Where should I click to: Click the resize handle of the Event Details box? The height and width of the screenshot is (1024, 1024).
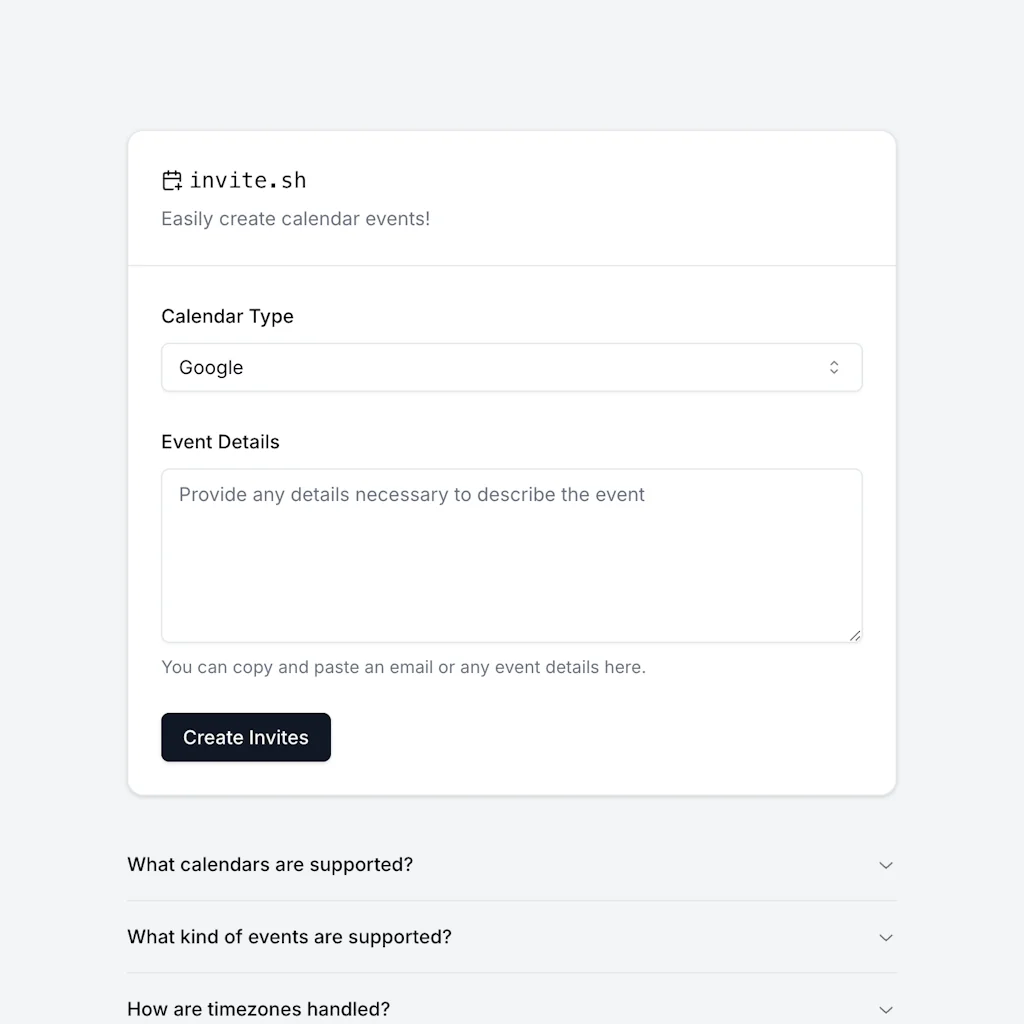click(x=855, y=635)
